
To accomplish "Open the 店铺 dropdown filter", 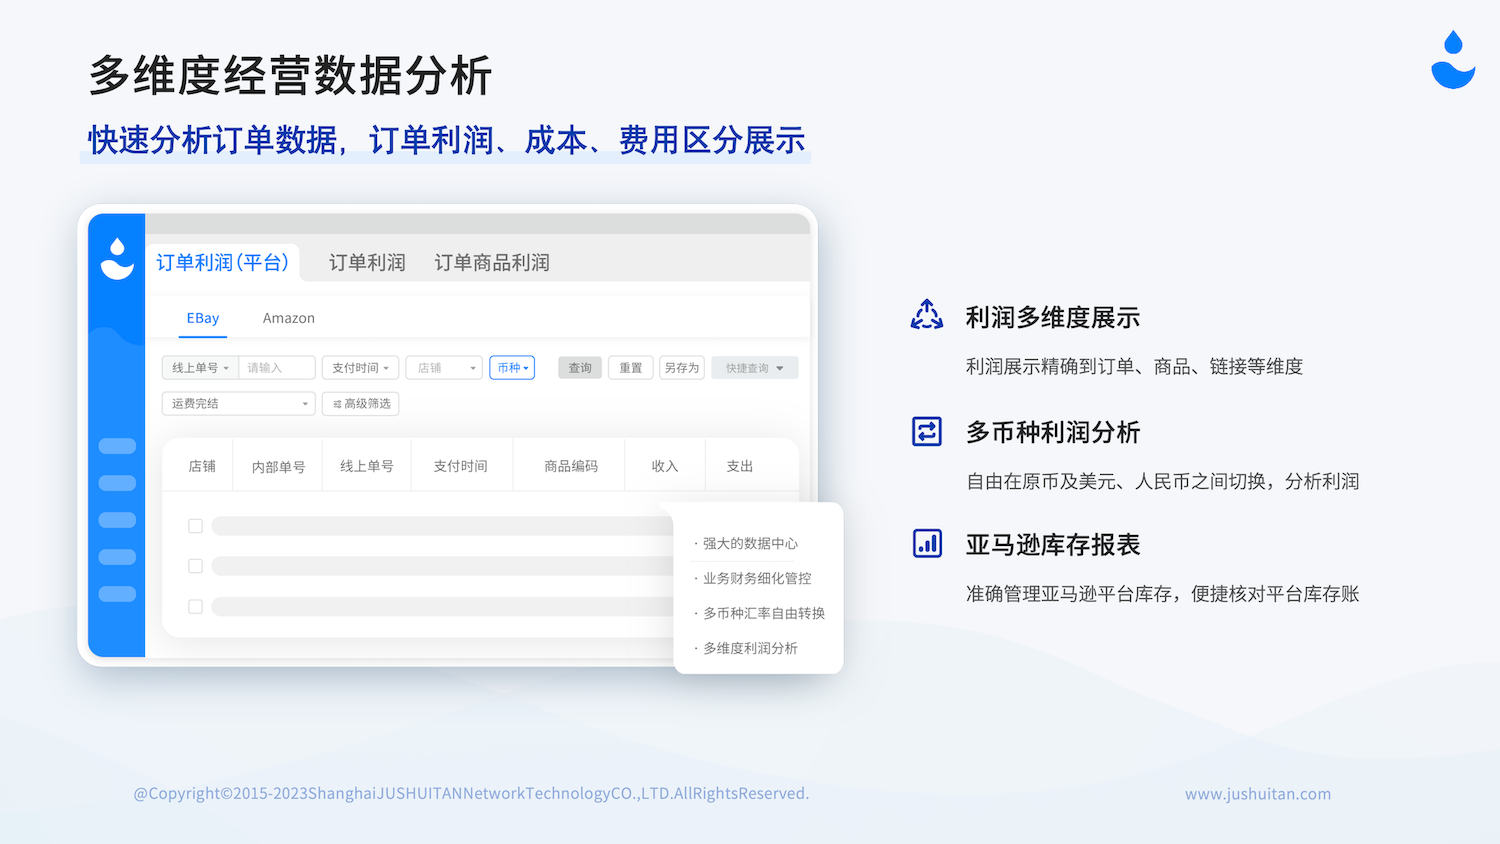I will [444, 368].
